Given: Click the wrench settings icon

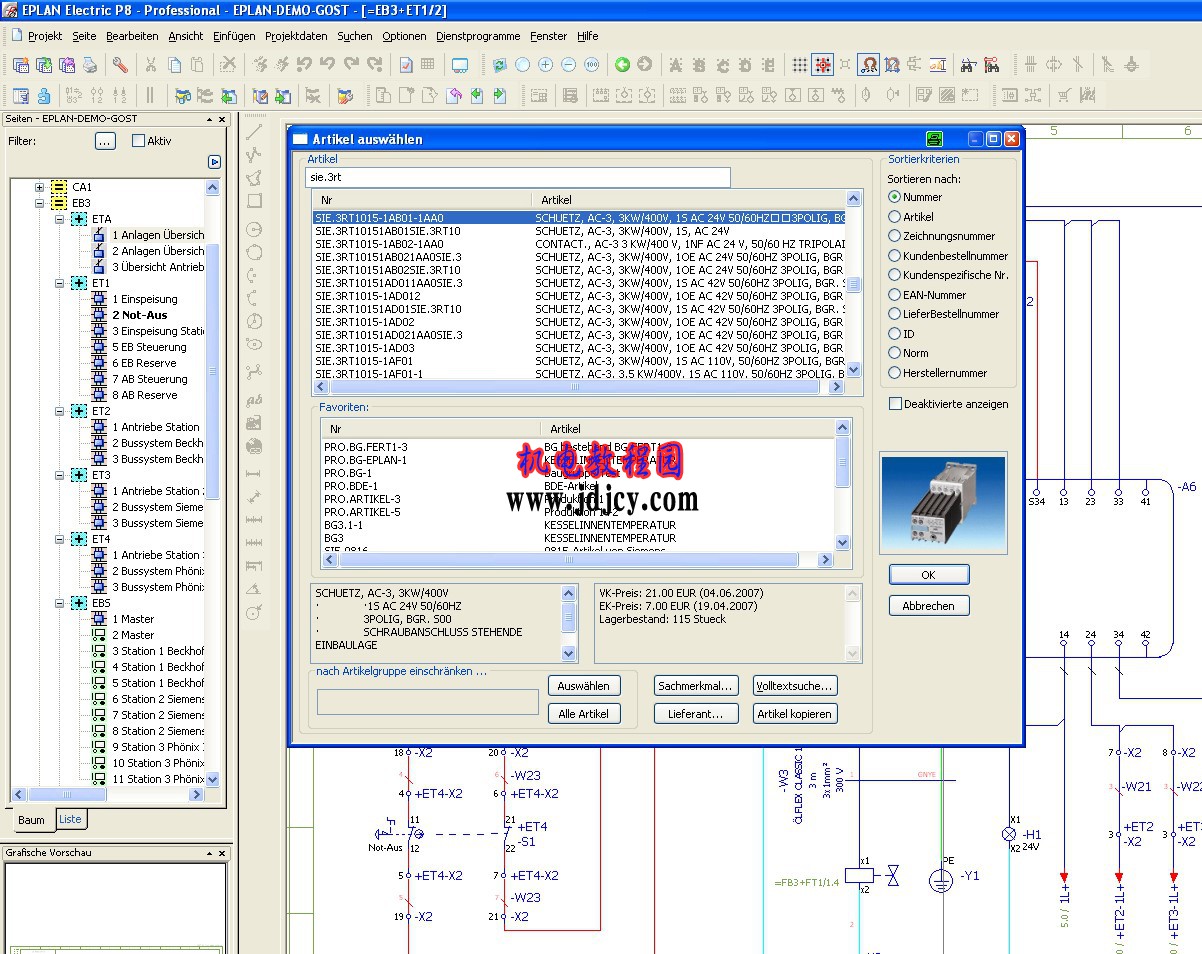Looking at the screenshot, I should 119,65.
